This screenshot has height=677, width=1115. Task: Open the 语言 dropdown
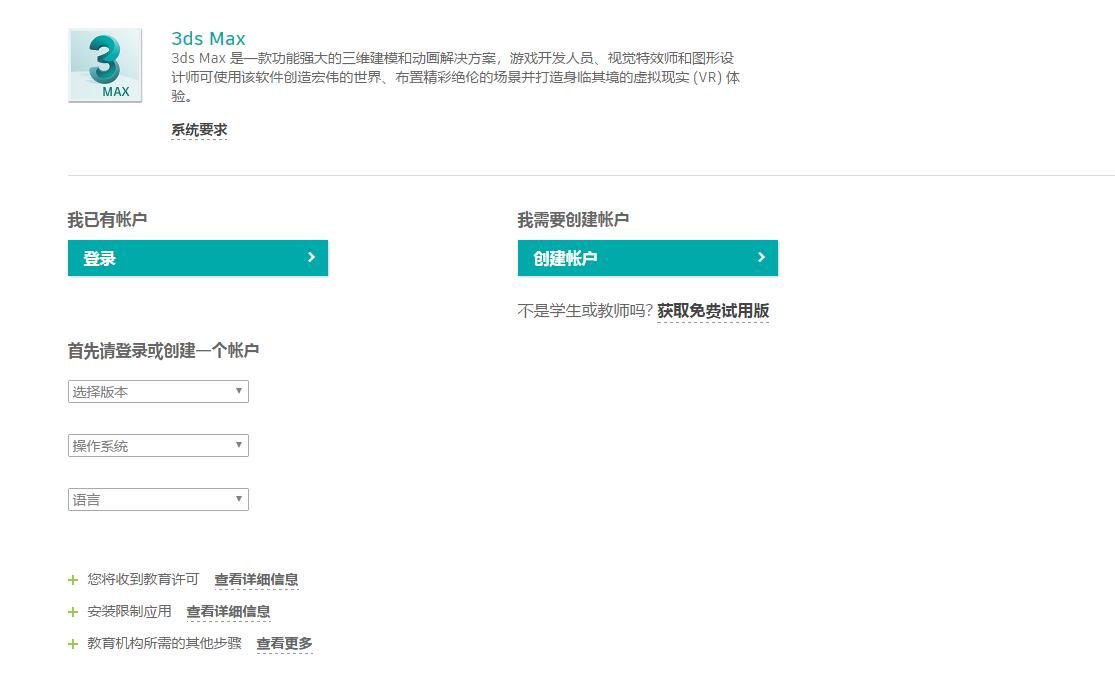click(159, 500)
